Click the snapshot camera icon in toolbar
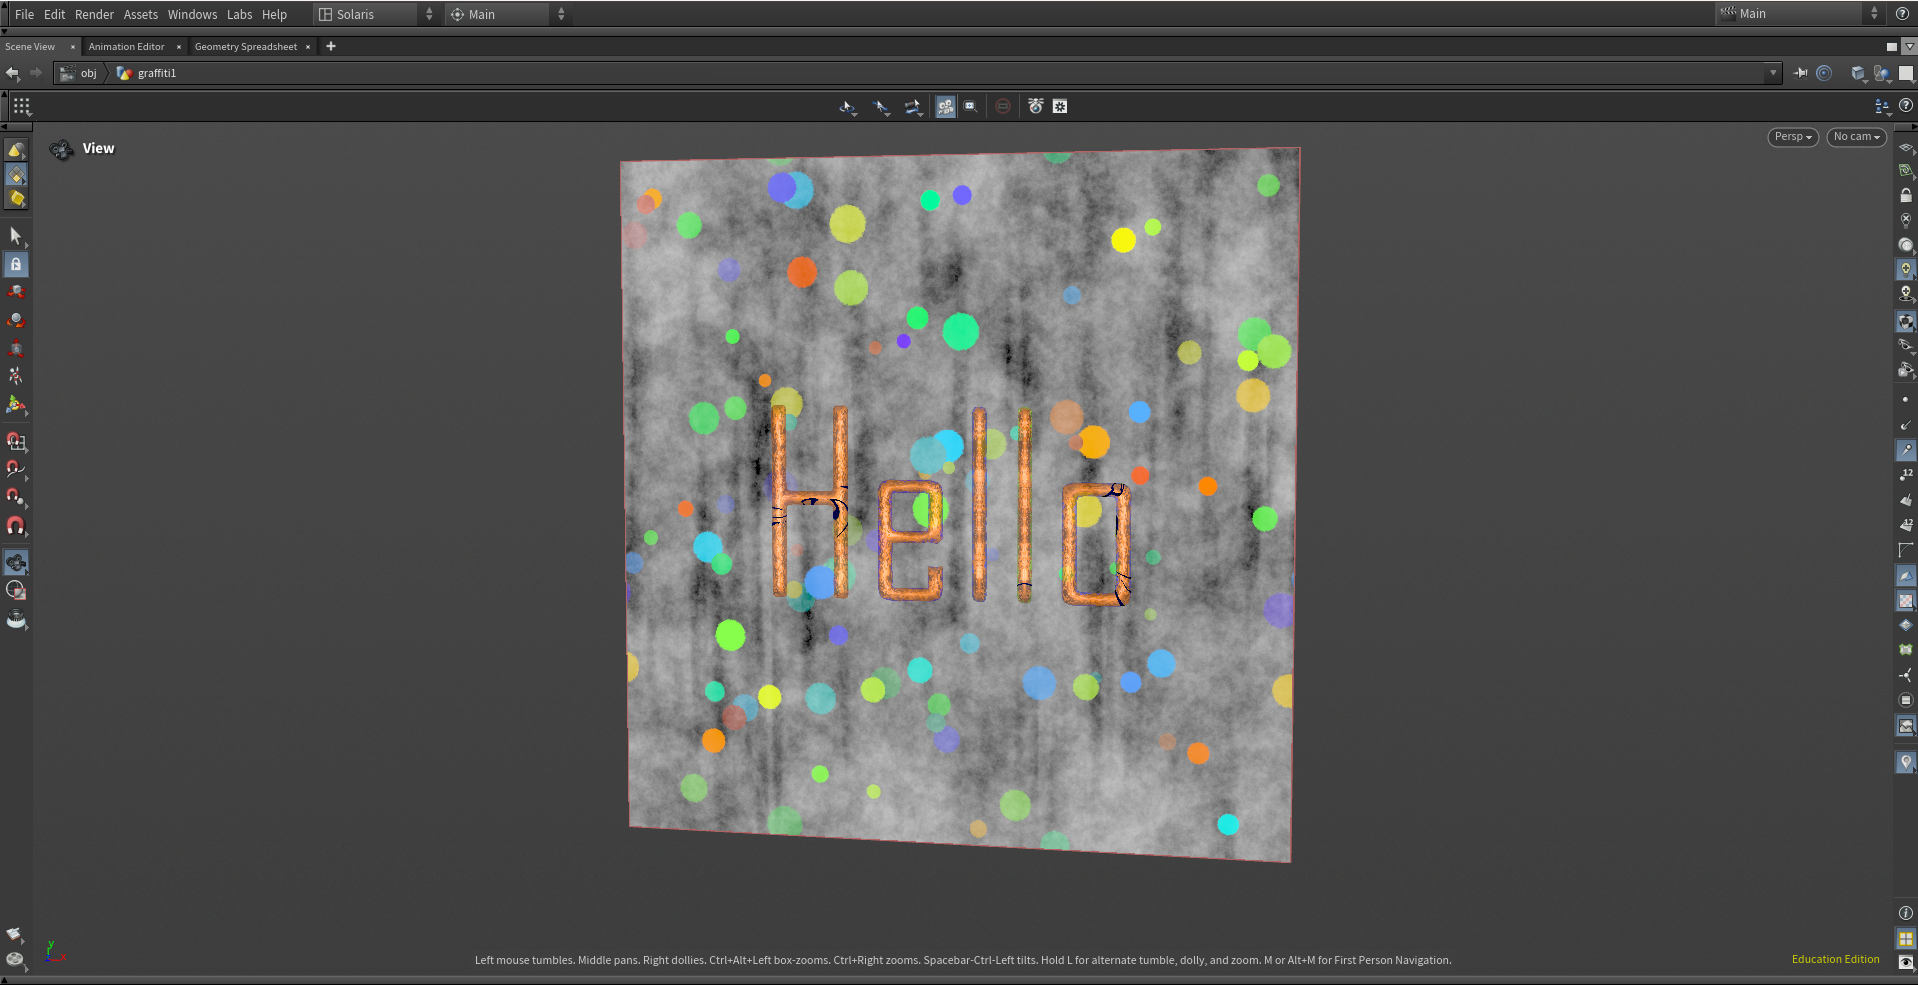1918x985 pixels. [x=1035, y=106]
